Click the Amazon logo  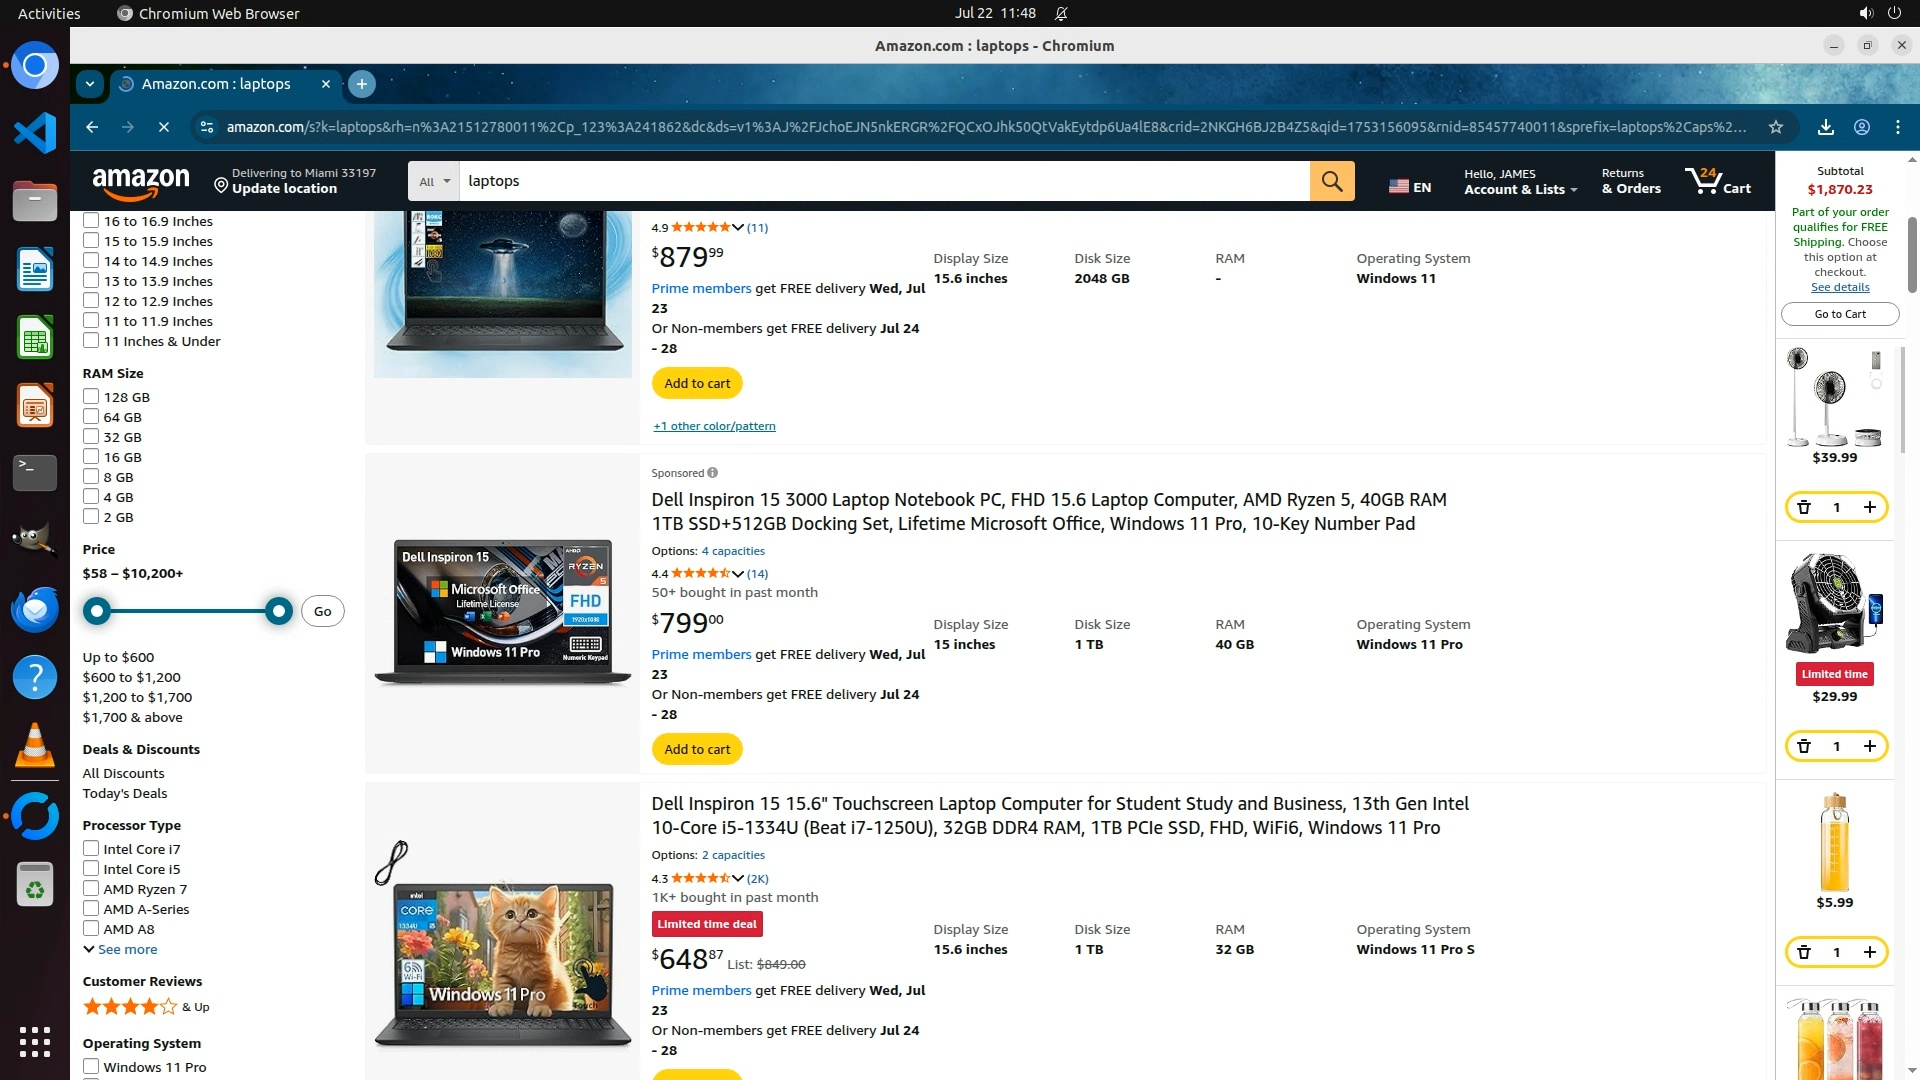(x=140, y=182)
